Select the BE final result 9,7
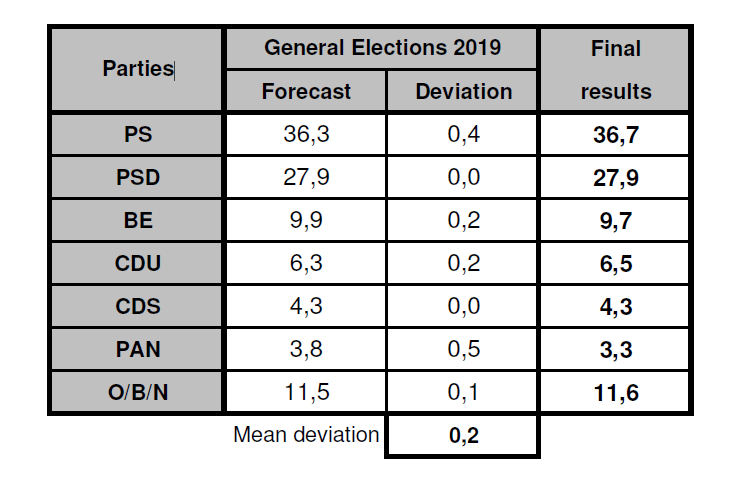742x481 pixels. [615, 221]
